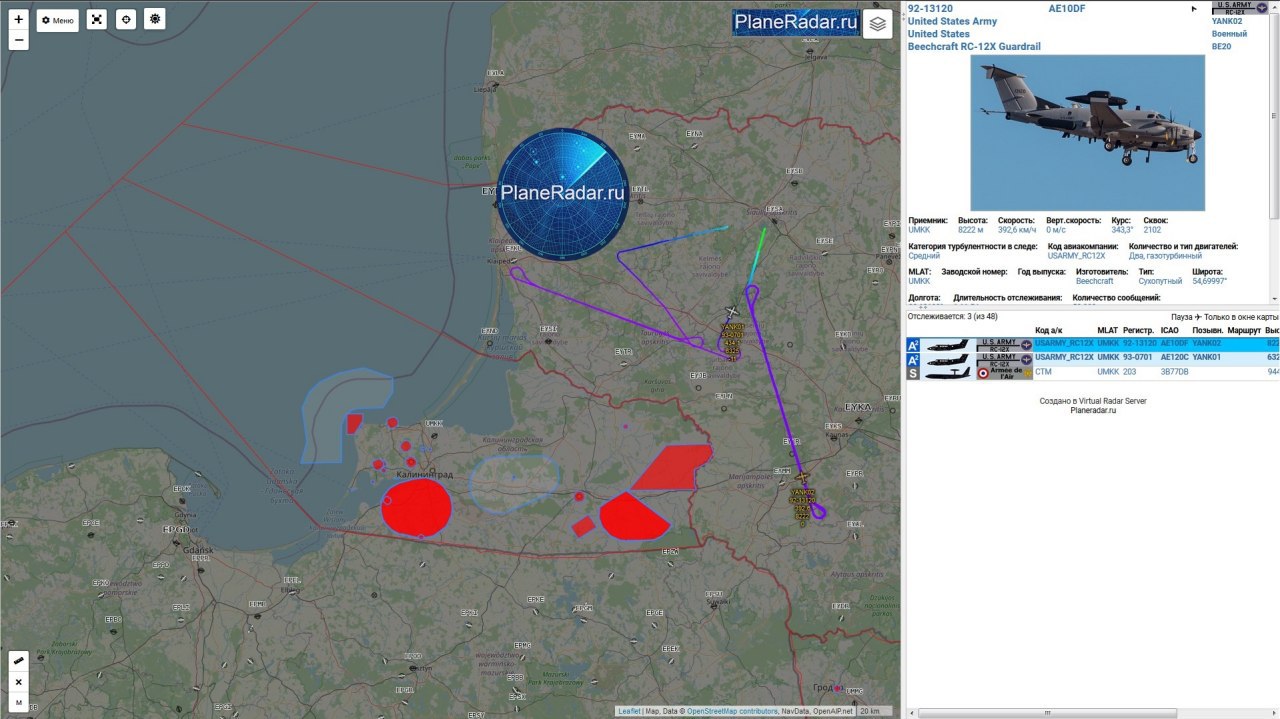
Task: Click the squawk value 2102
Action: [x=1152, y=230]
